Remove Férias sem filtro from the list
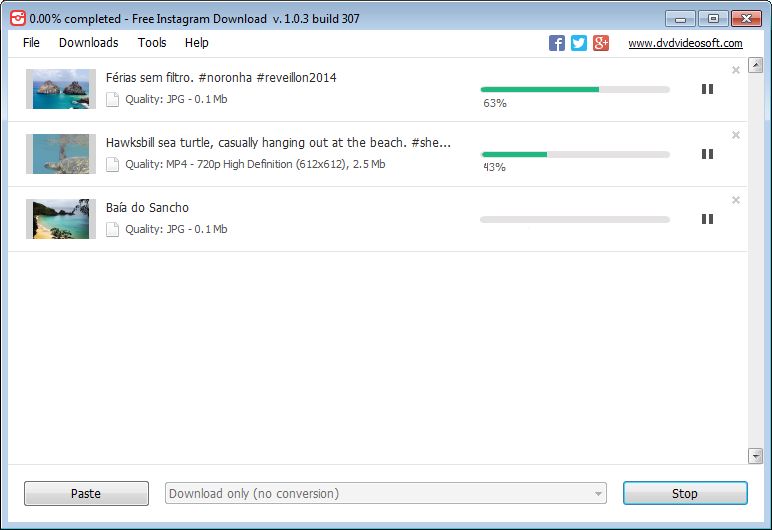This screenshot has height=530, width=772. coord(736,70)
